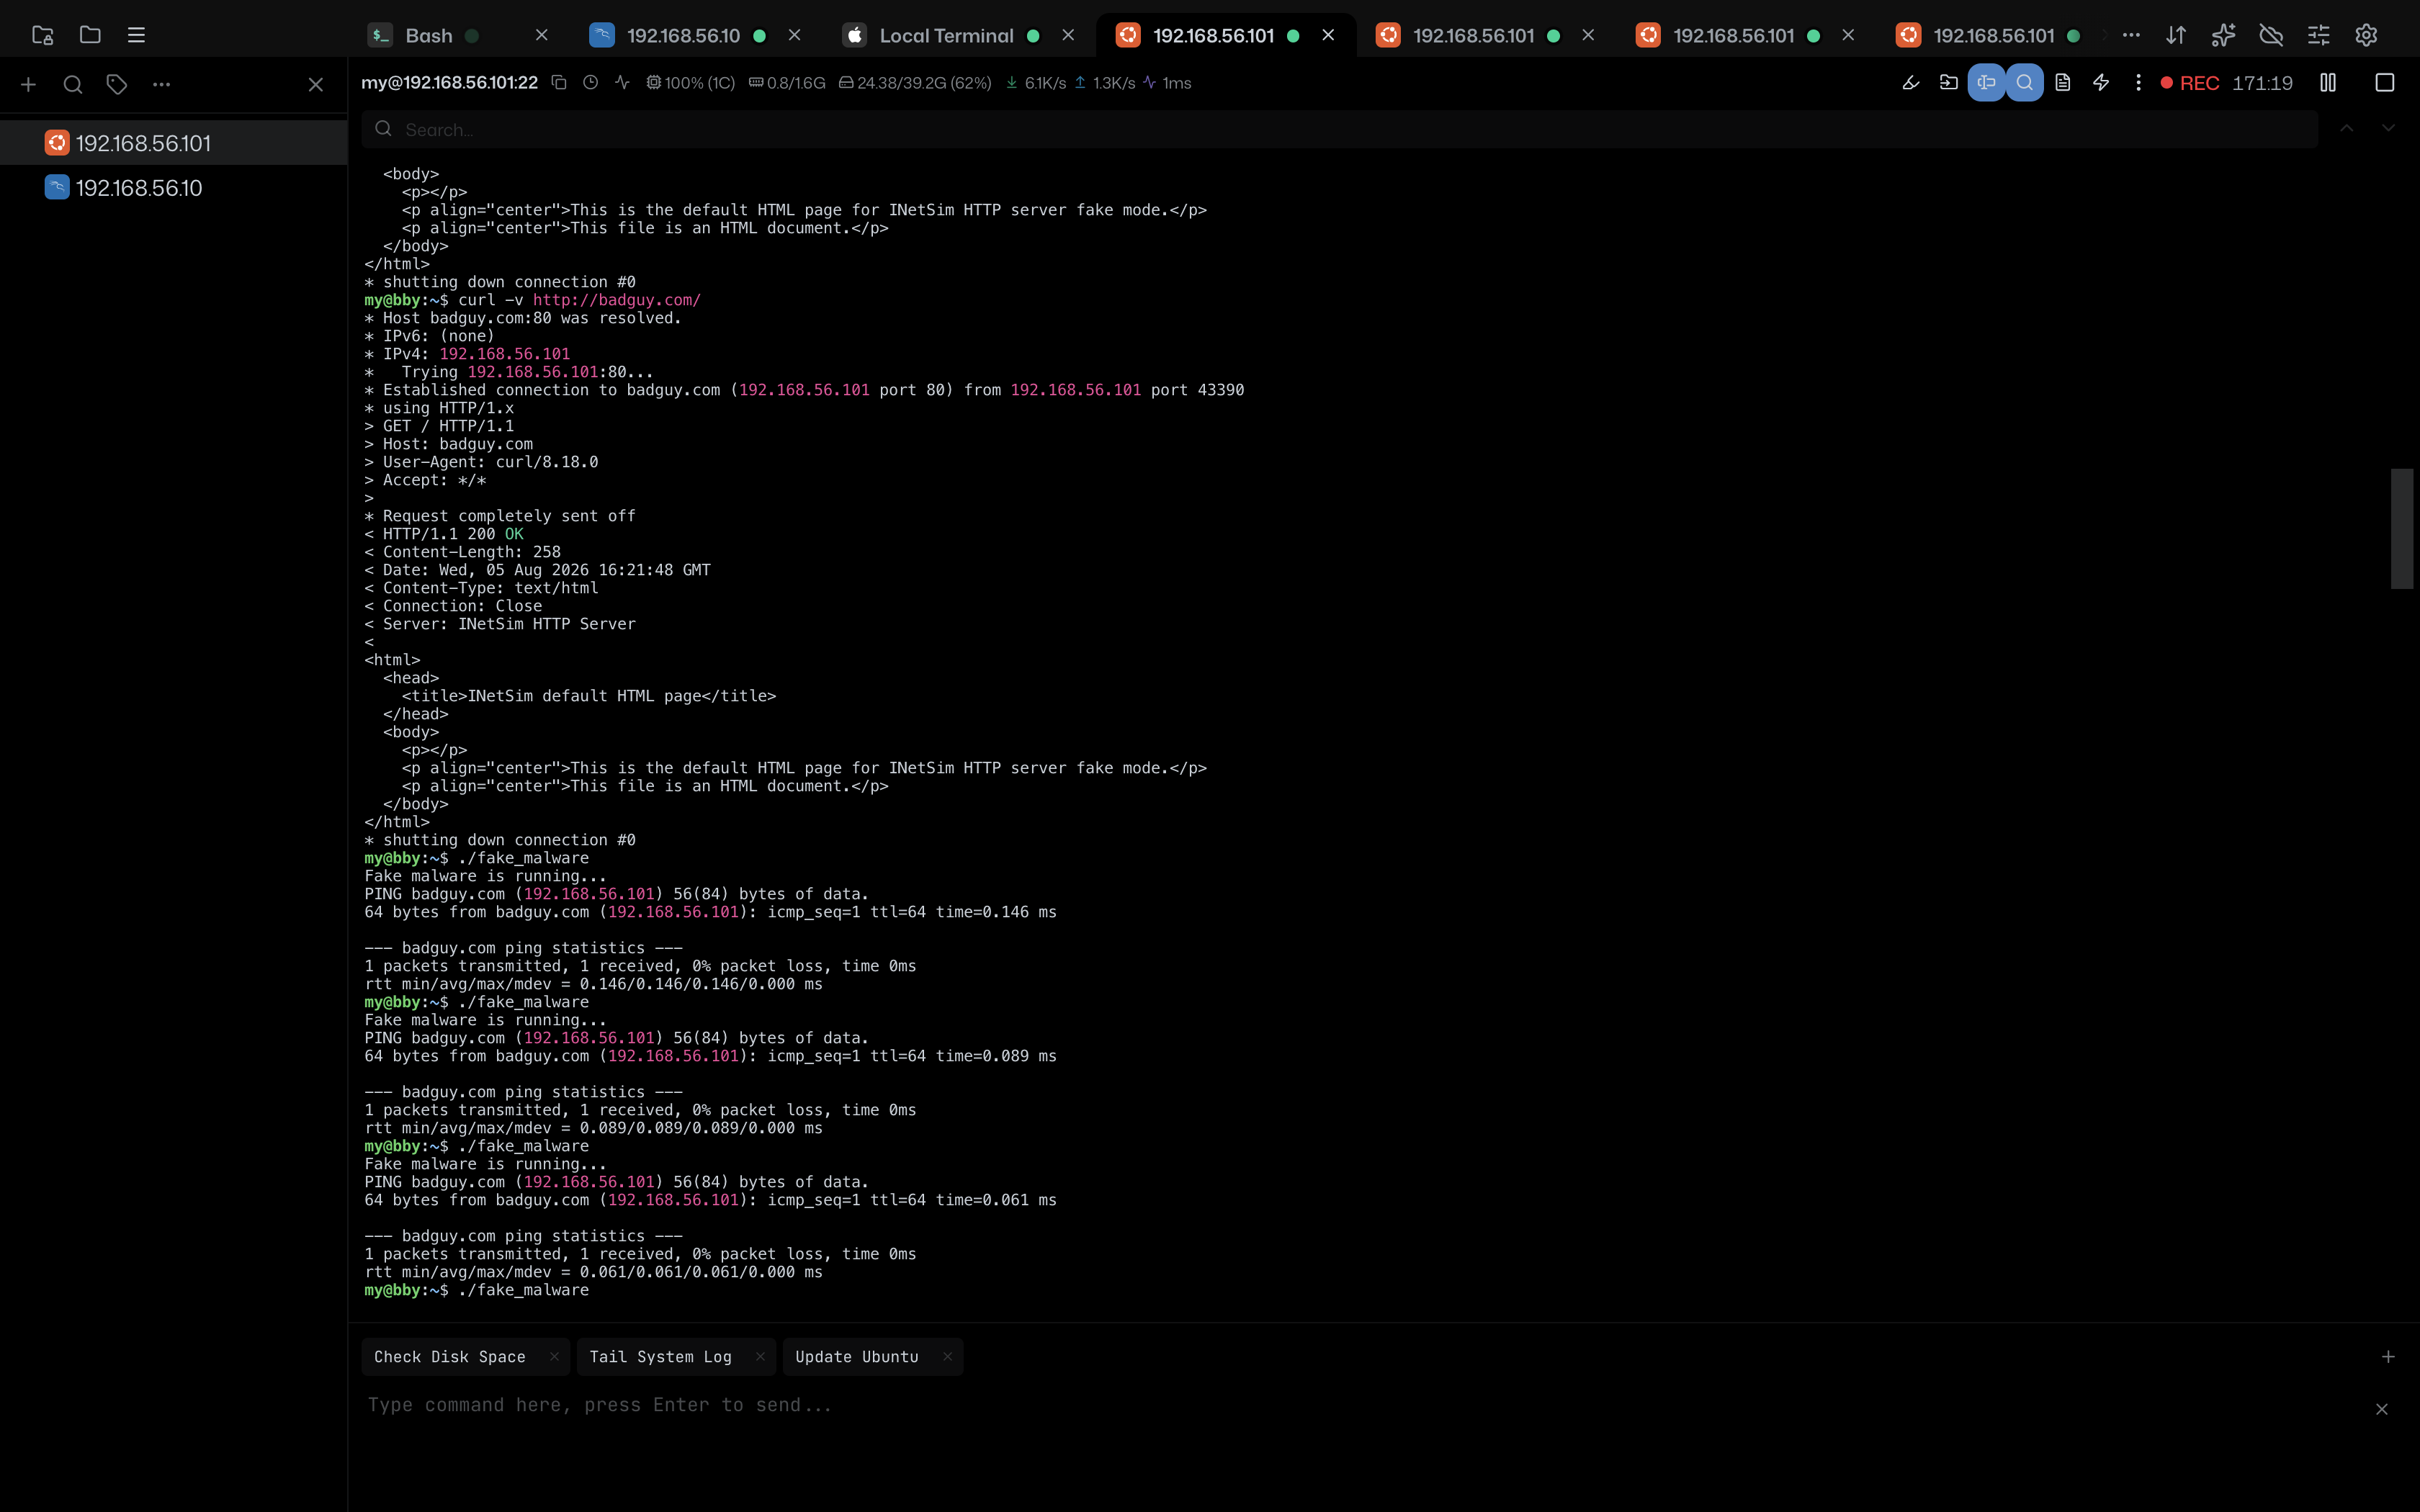This screenshot has height=1512, width=2420.
Task: Add a new snippet with plus button
Action: [x=2388, y=1357]
